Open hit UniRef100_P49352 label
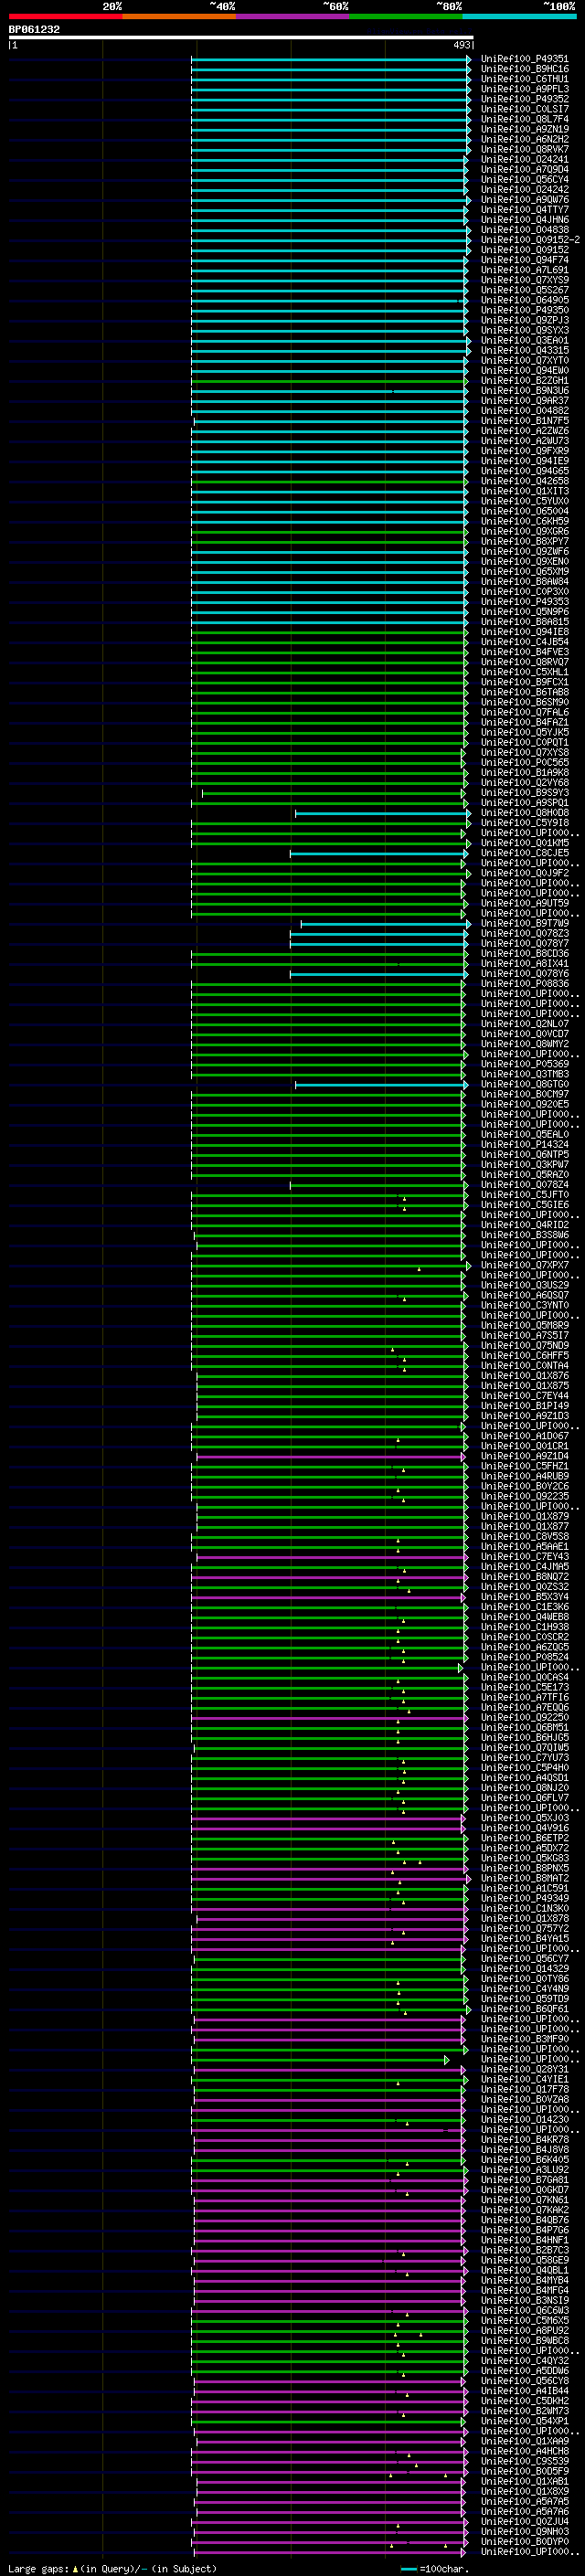585x2576 pixels. (x=524, y=99)
